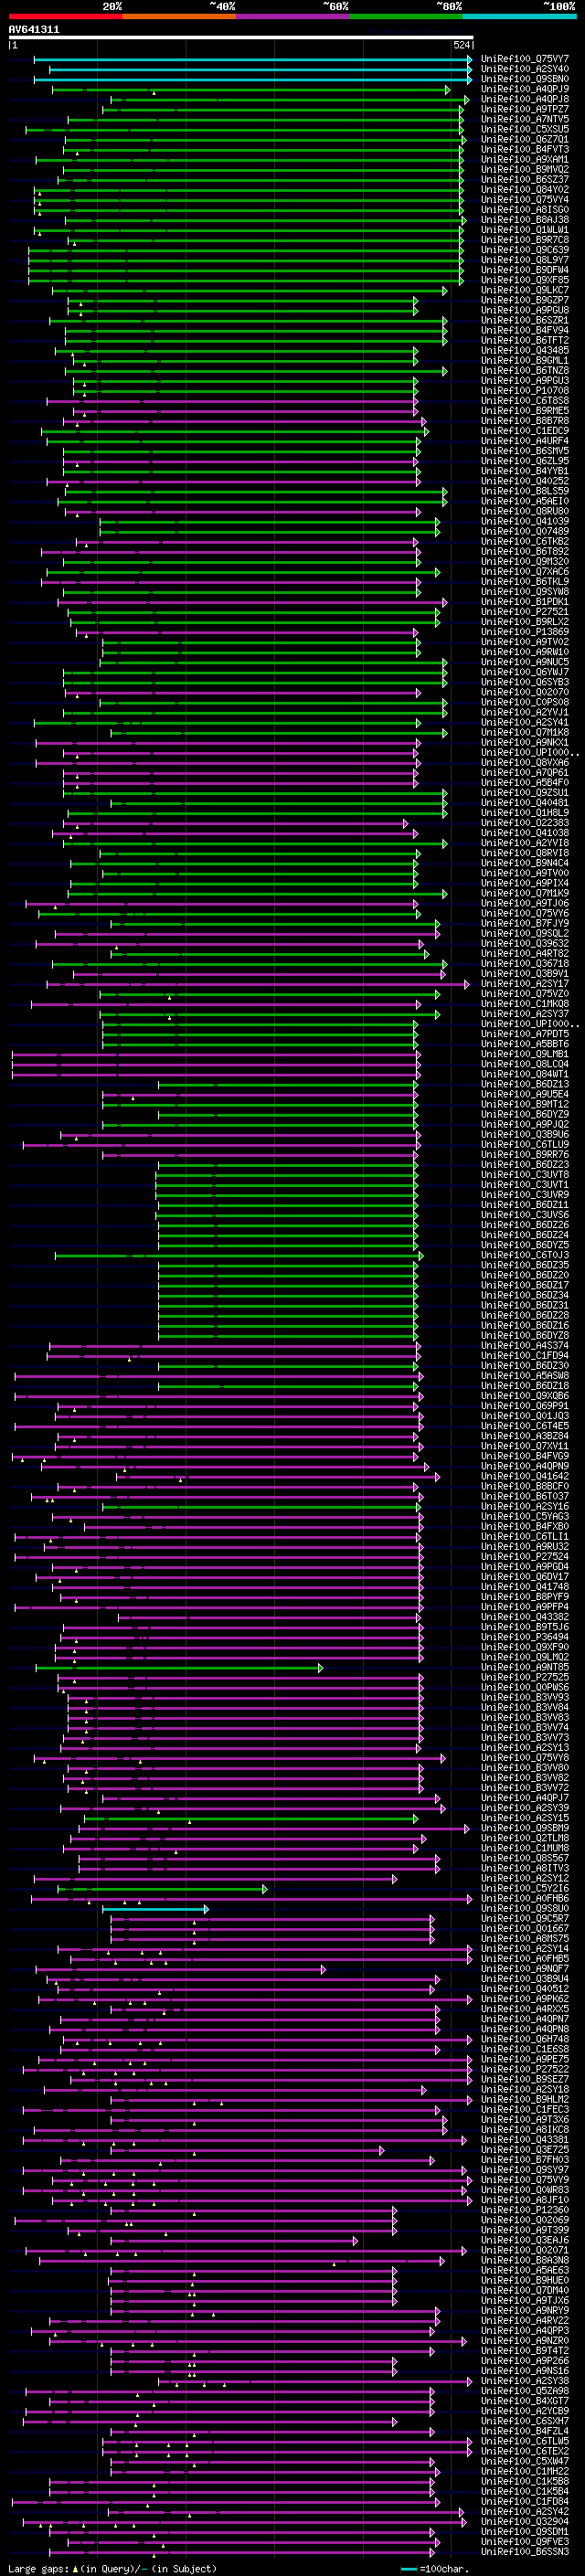Click the purple ~60% identity legend bar

292,16
